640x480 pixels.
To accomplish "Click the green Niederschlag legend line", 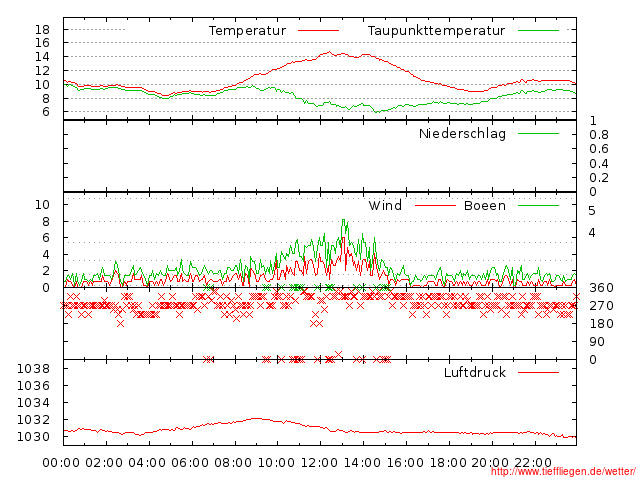I will pyautogui.click(x=538, y=133).
